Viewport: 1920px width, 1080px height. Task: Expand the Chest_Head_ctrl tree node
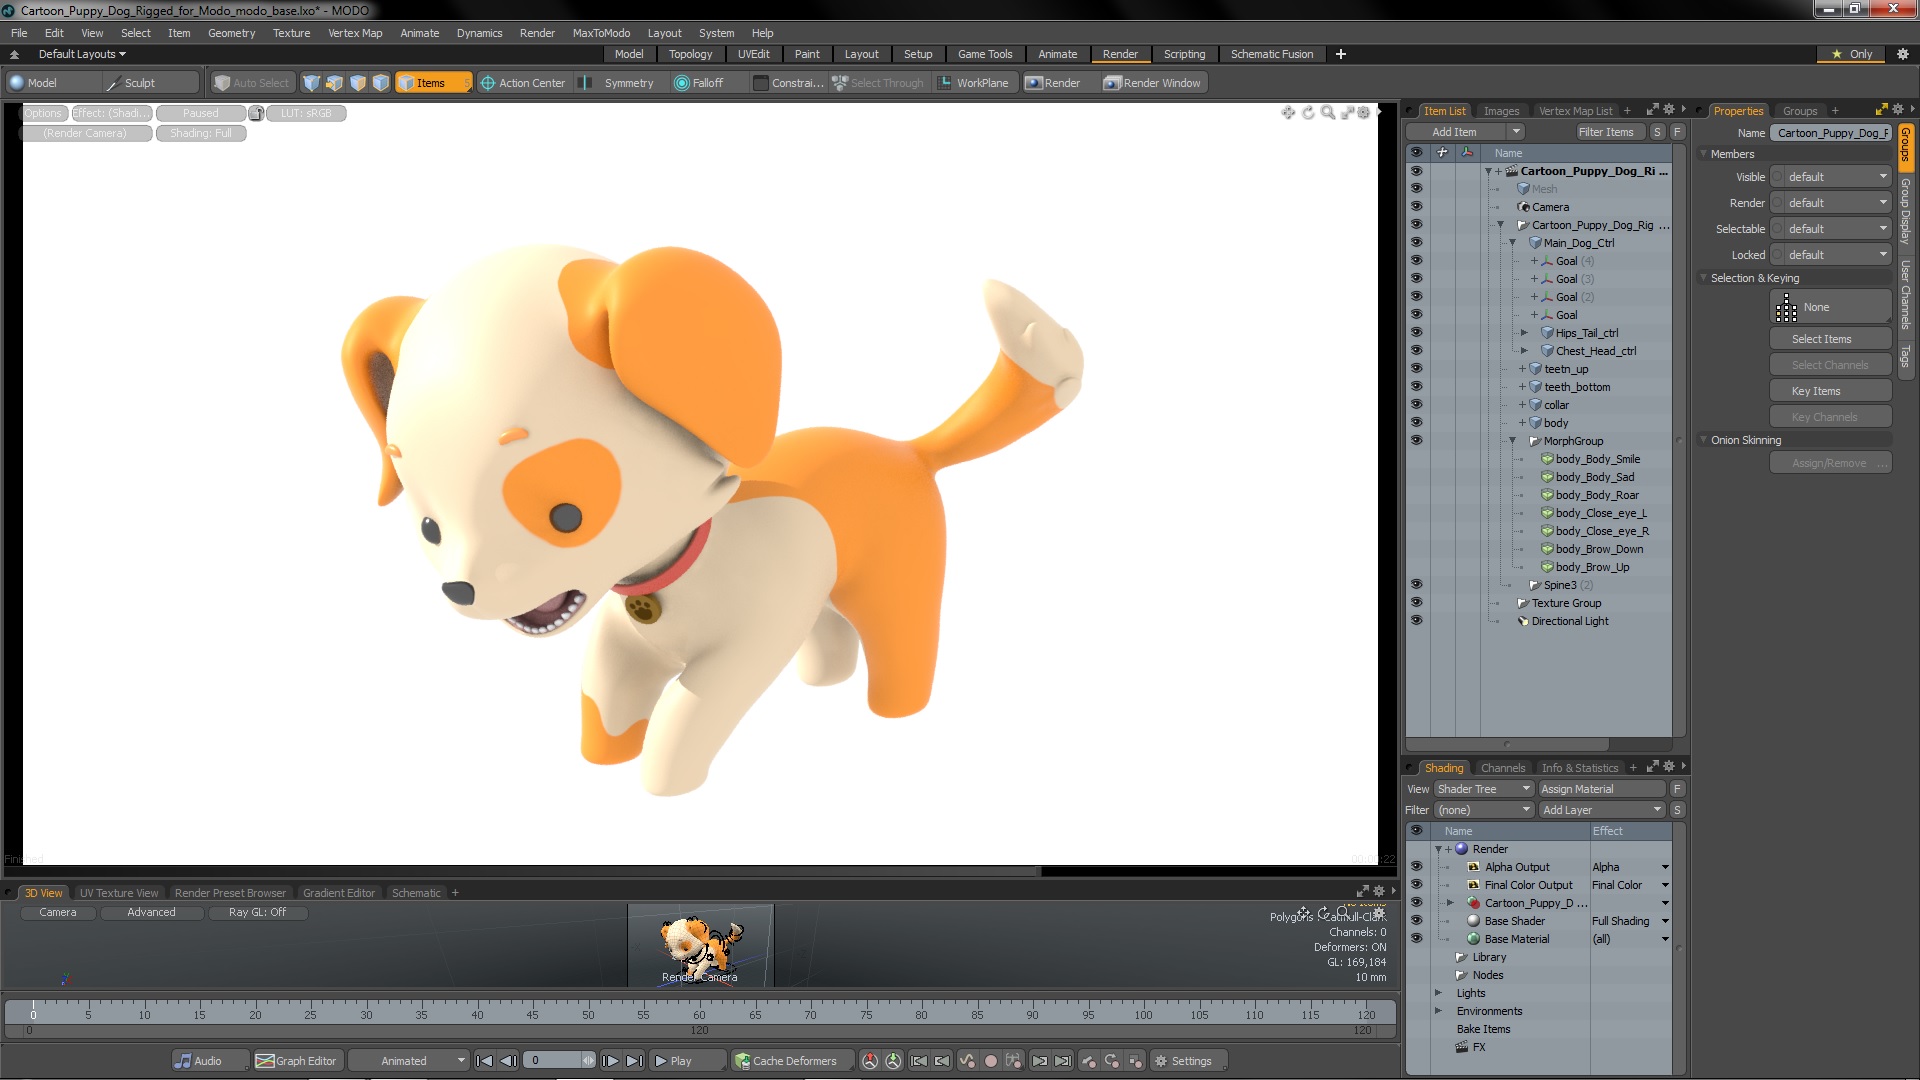click(x=1524, y=351)
